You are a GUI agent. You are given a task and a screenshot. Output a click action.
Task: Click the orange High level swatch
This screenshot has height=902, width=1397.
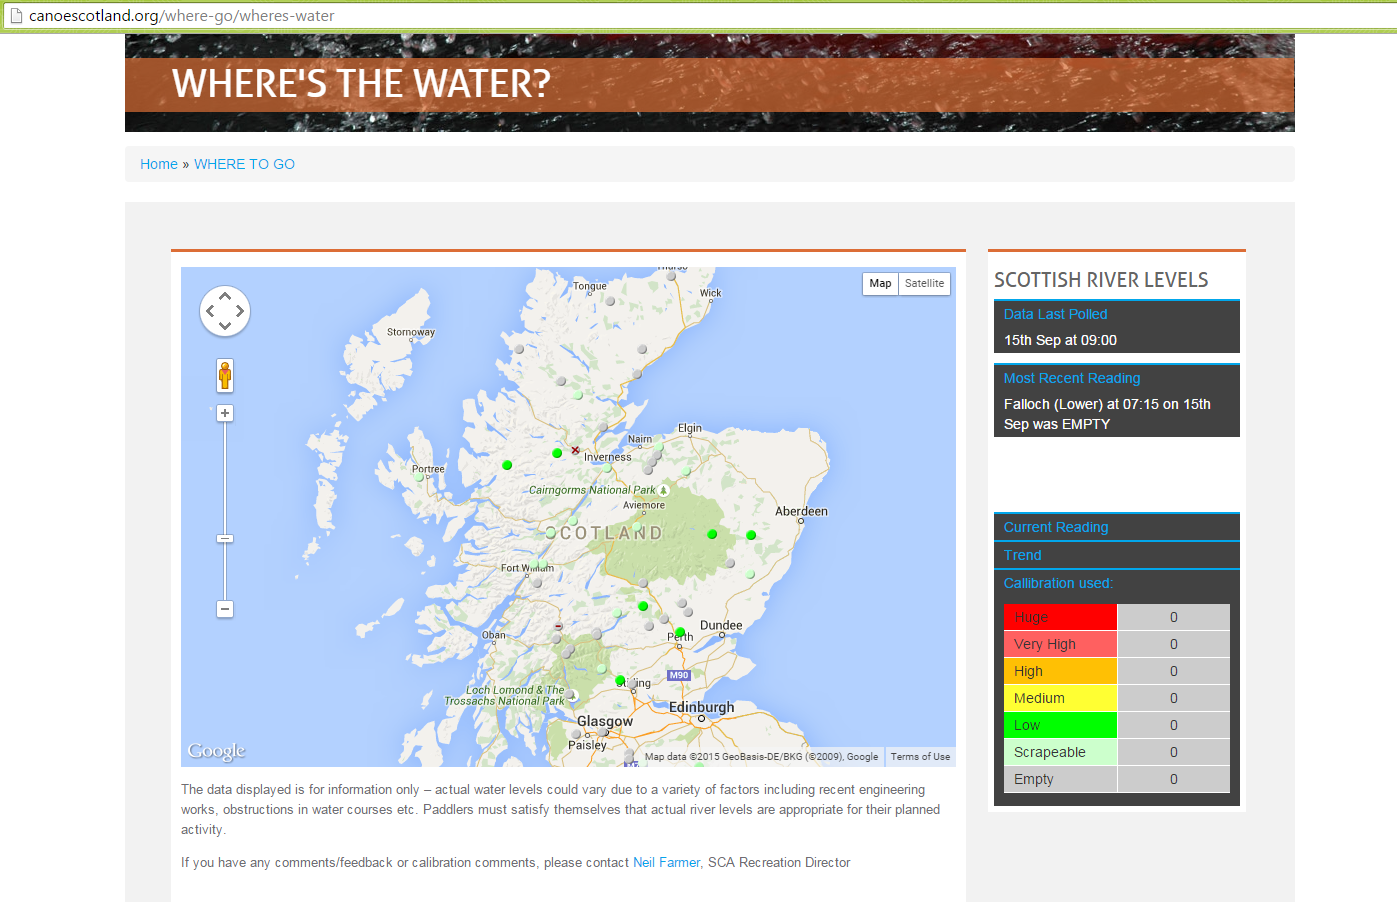point(1061,671)
